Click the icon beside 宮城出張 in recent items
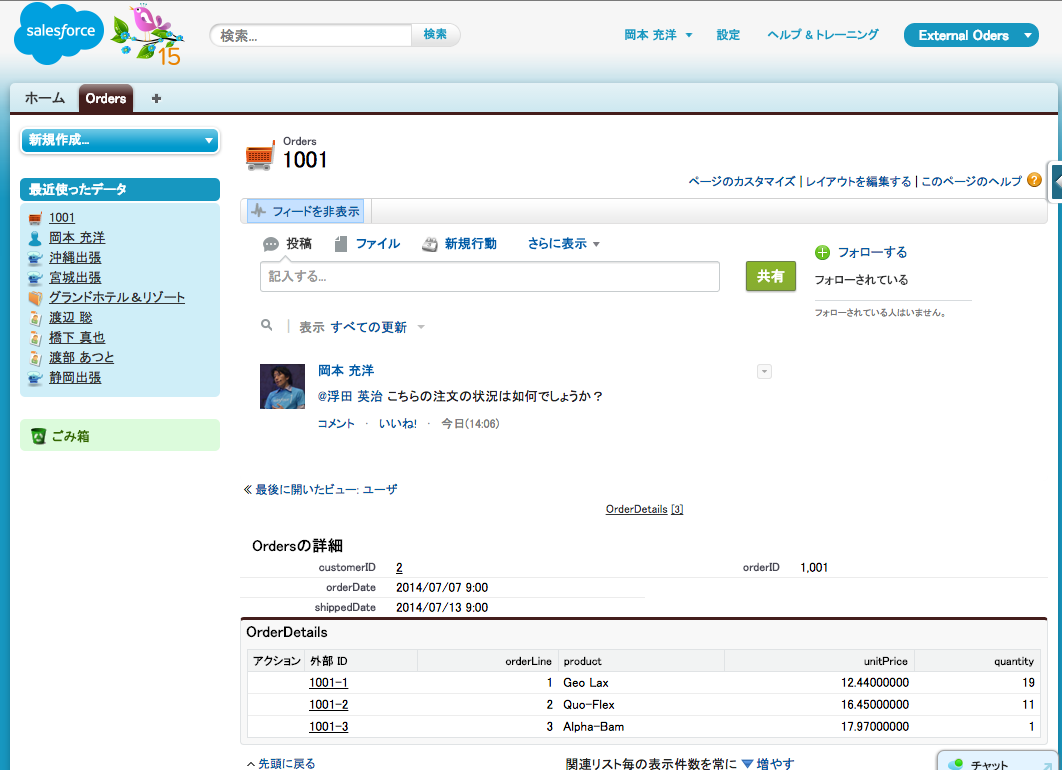 point(35,278)
